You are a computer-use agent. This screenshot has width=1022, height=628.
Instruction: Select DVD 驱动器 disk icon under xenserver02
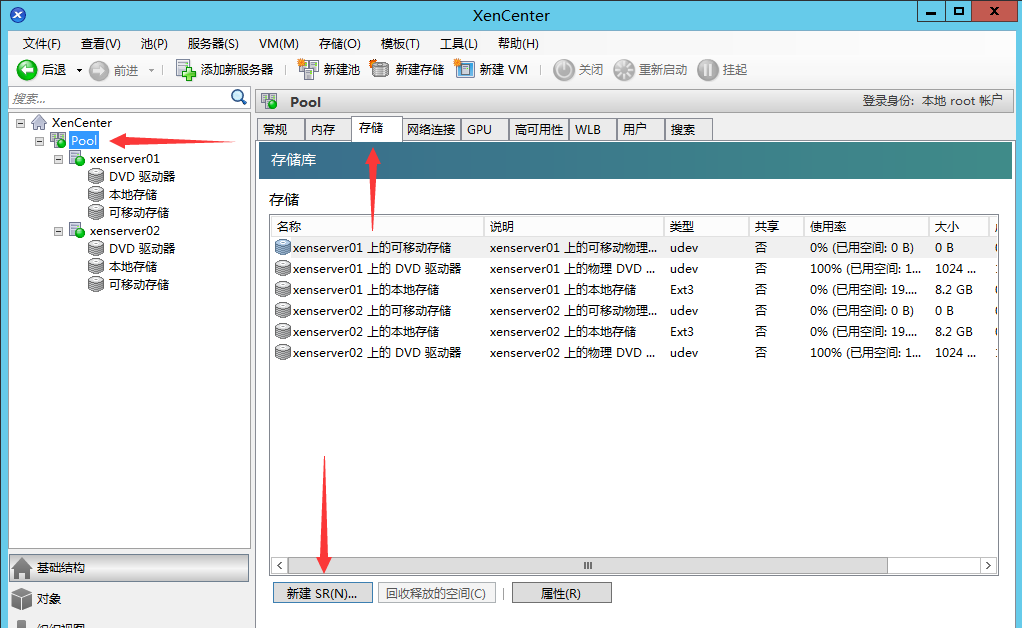tap(96, 248)
